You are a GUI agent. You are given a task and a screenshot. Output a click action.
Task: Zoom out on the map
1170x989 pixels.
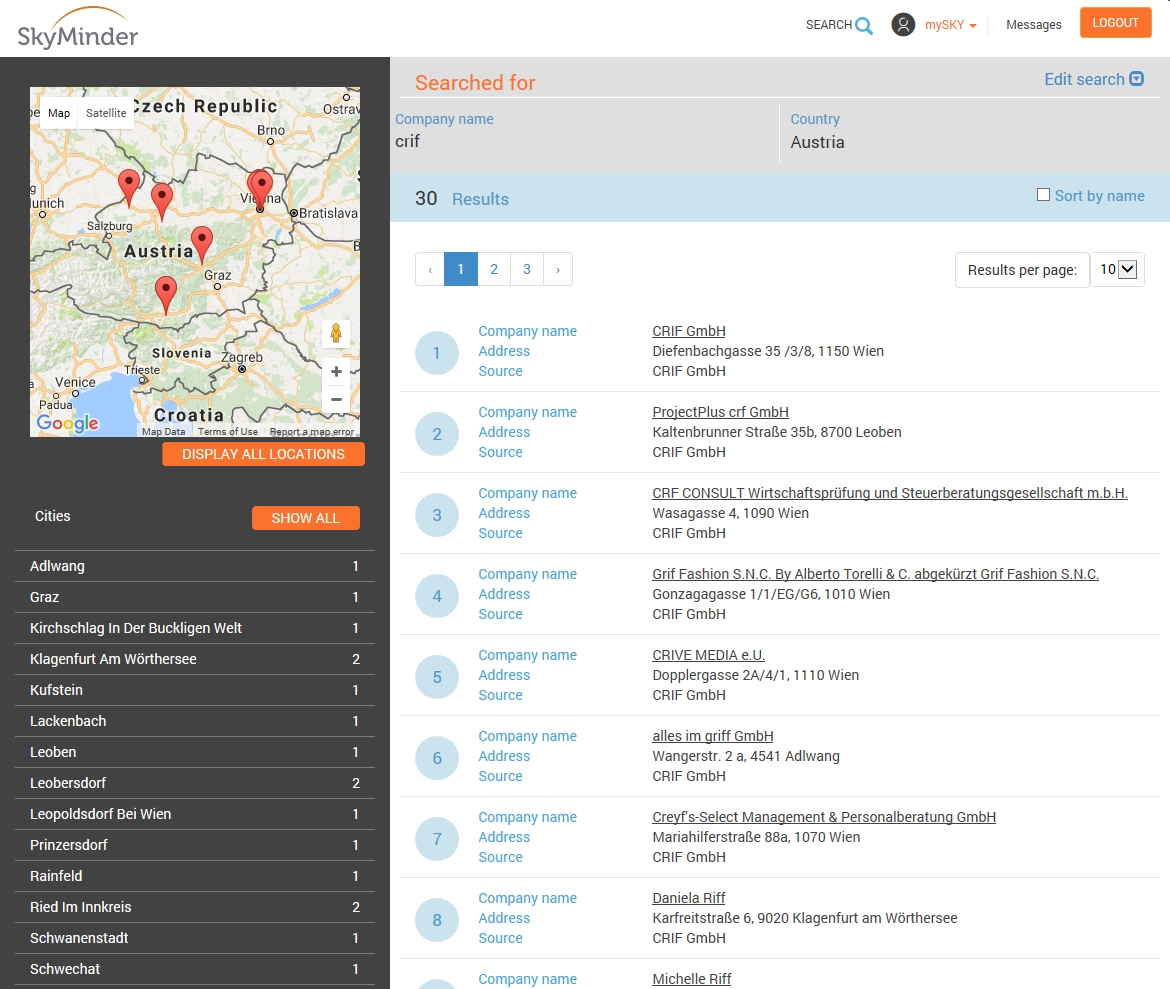[337, 399]
